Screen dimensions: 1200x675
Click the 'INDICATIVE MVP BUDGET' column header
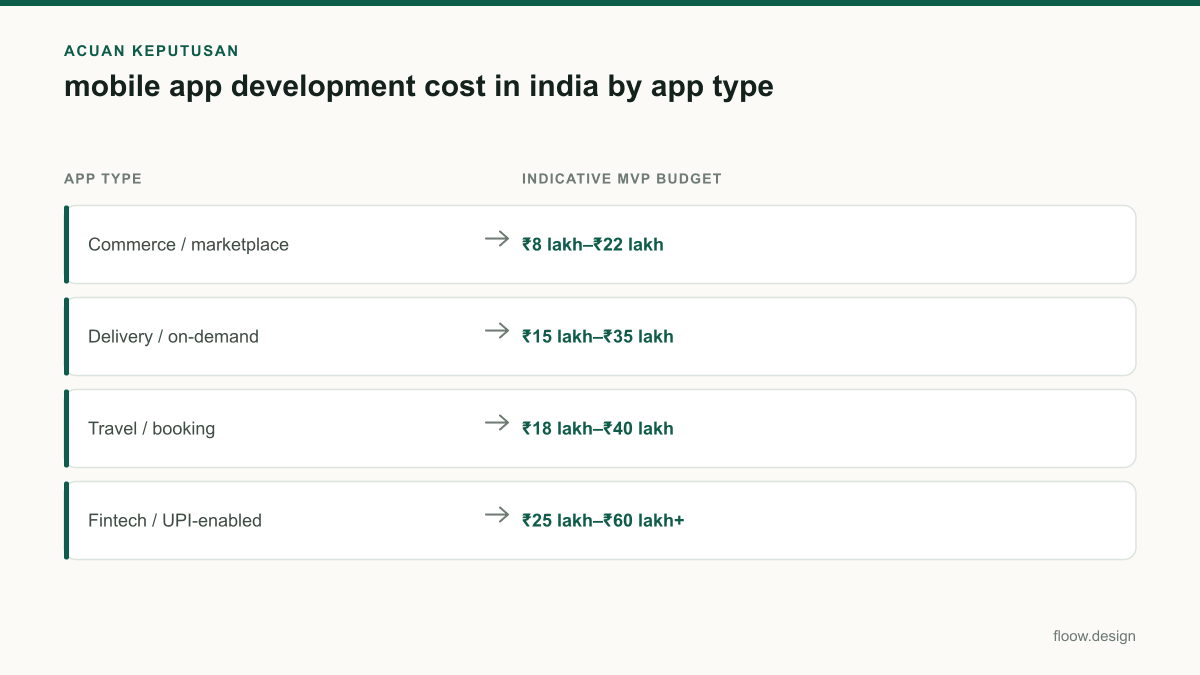(x=622, y=179)
